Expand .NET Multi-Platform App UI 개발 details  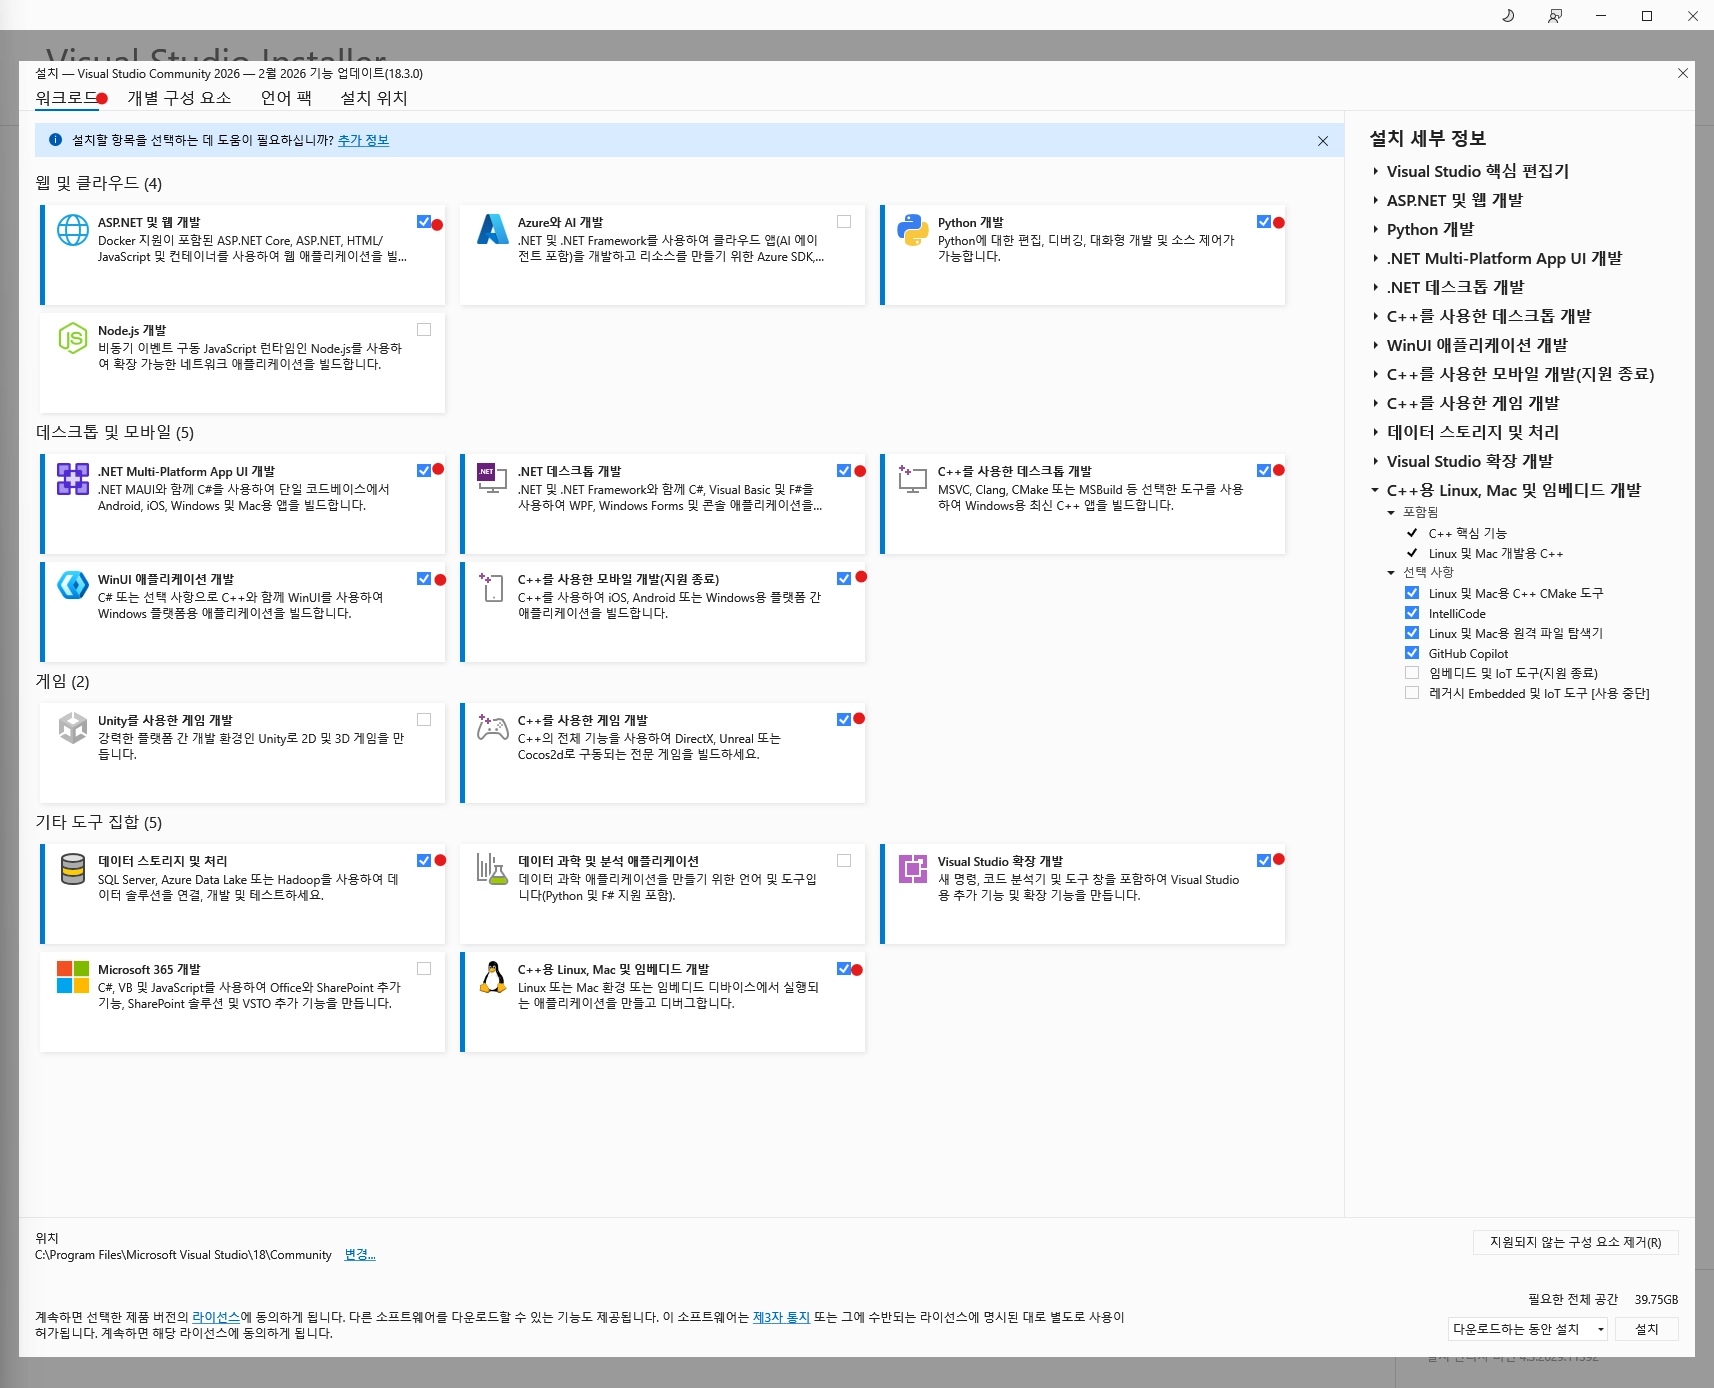pyautogui.click(x=1376, y=259)
